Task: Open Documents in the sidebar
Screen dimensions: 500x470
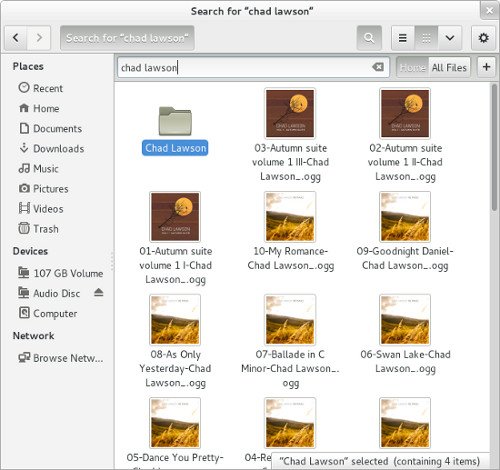Action: (57, 128)
